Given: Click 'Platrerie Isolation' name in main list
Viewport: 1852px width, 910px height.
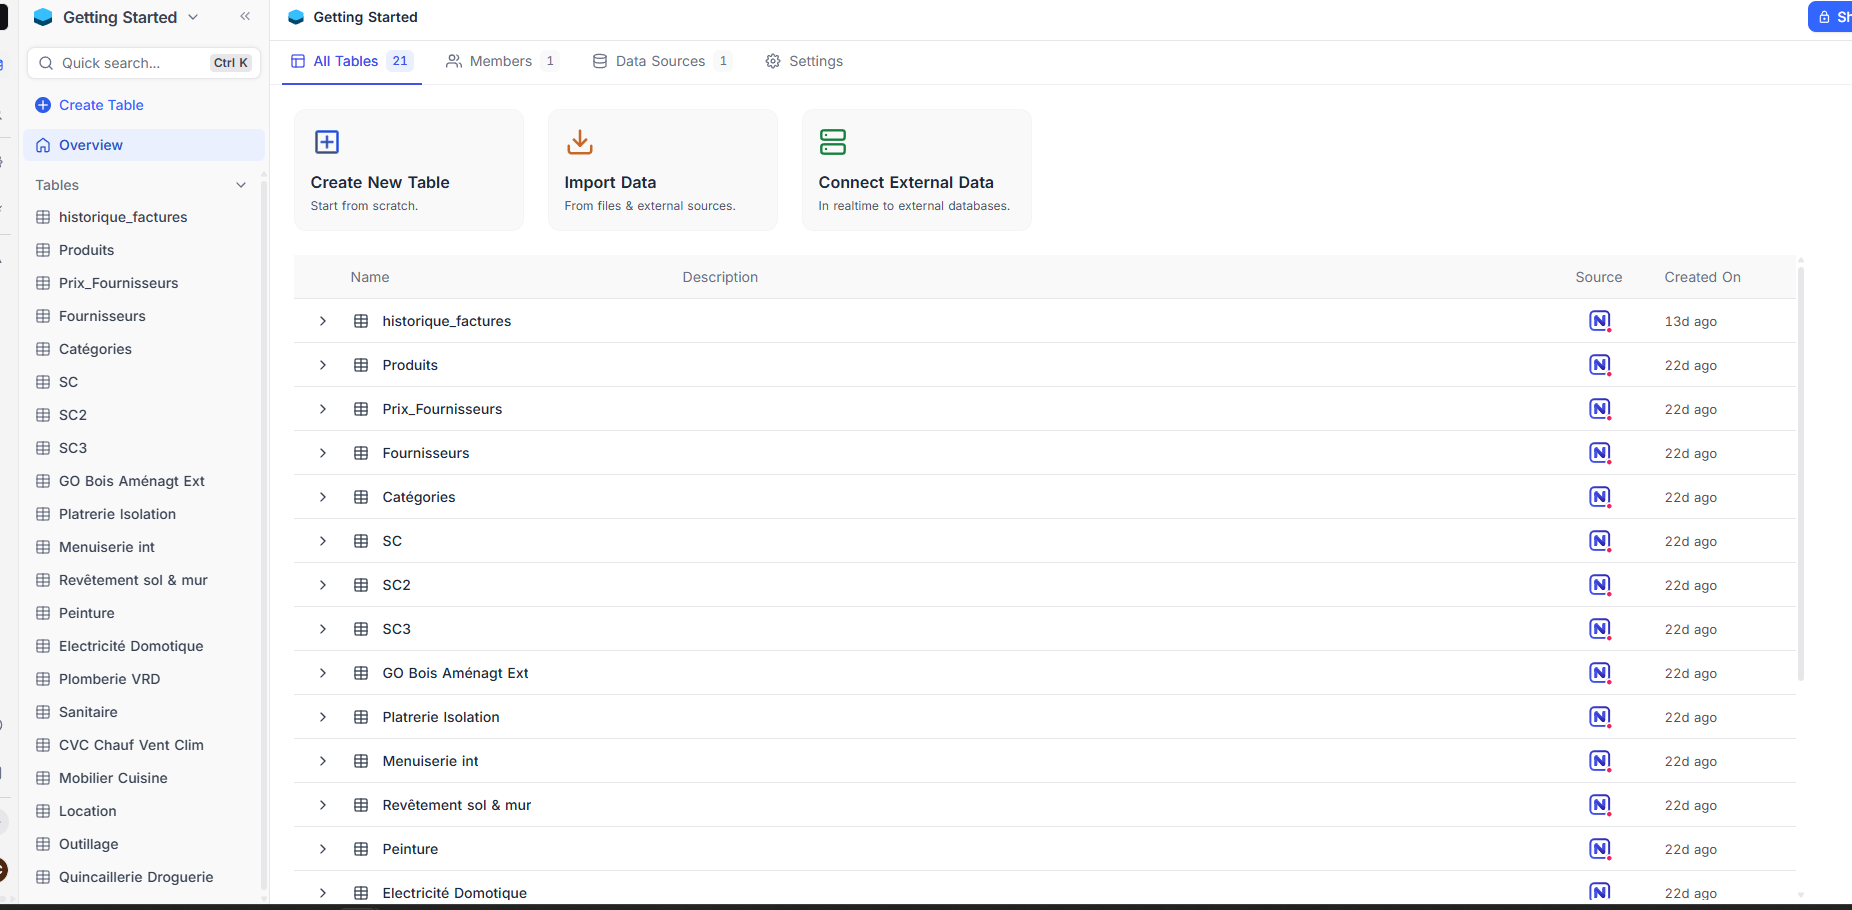Looking at the screenshot, I should coord(441,717).
